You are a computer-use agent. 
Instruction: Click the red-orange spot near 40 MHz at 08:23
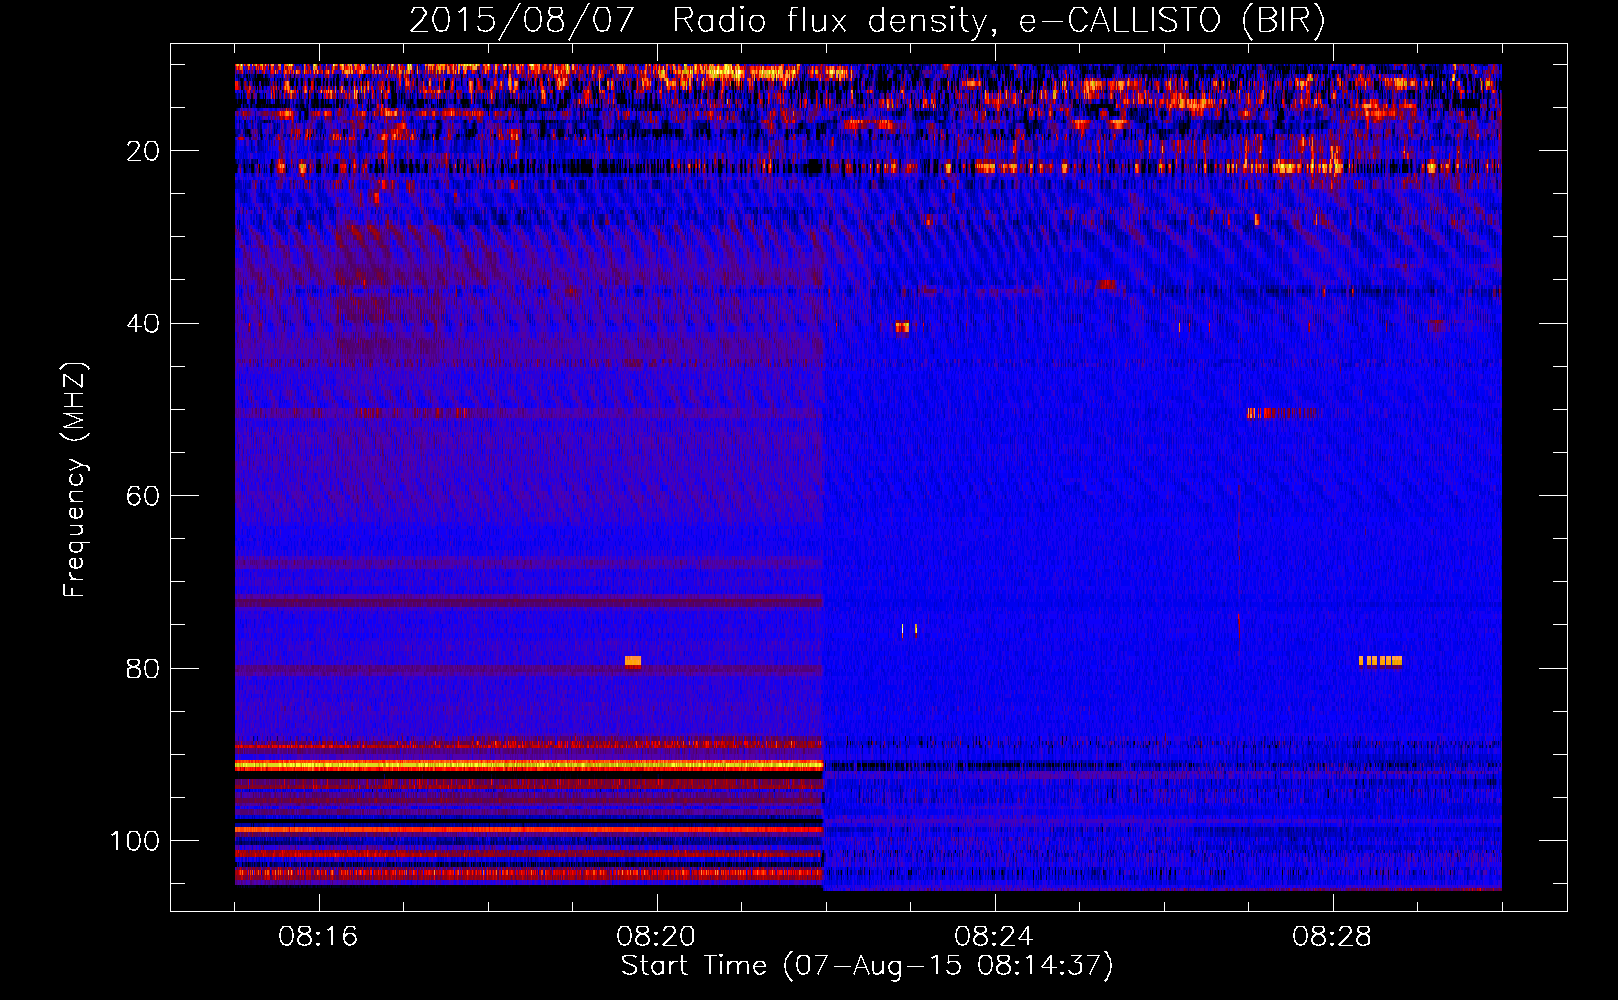902,327
